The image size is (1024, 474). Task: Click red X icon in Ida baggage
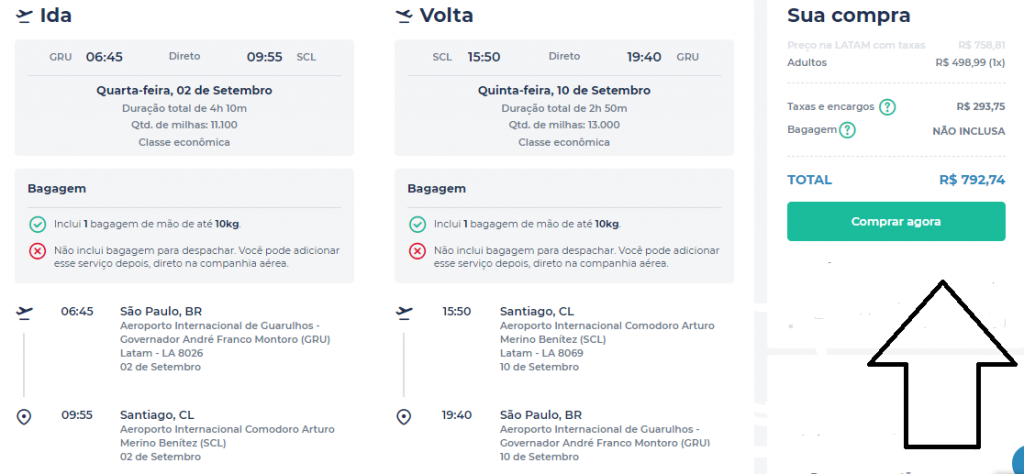(x=37, y=251)
